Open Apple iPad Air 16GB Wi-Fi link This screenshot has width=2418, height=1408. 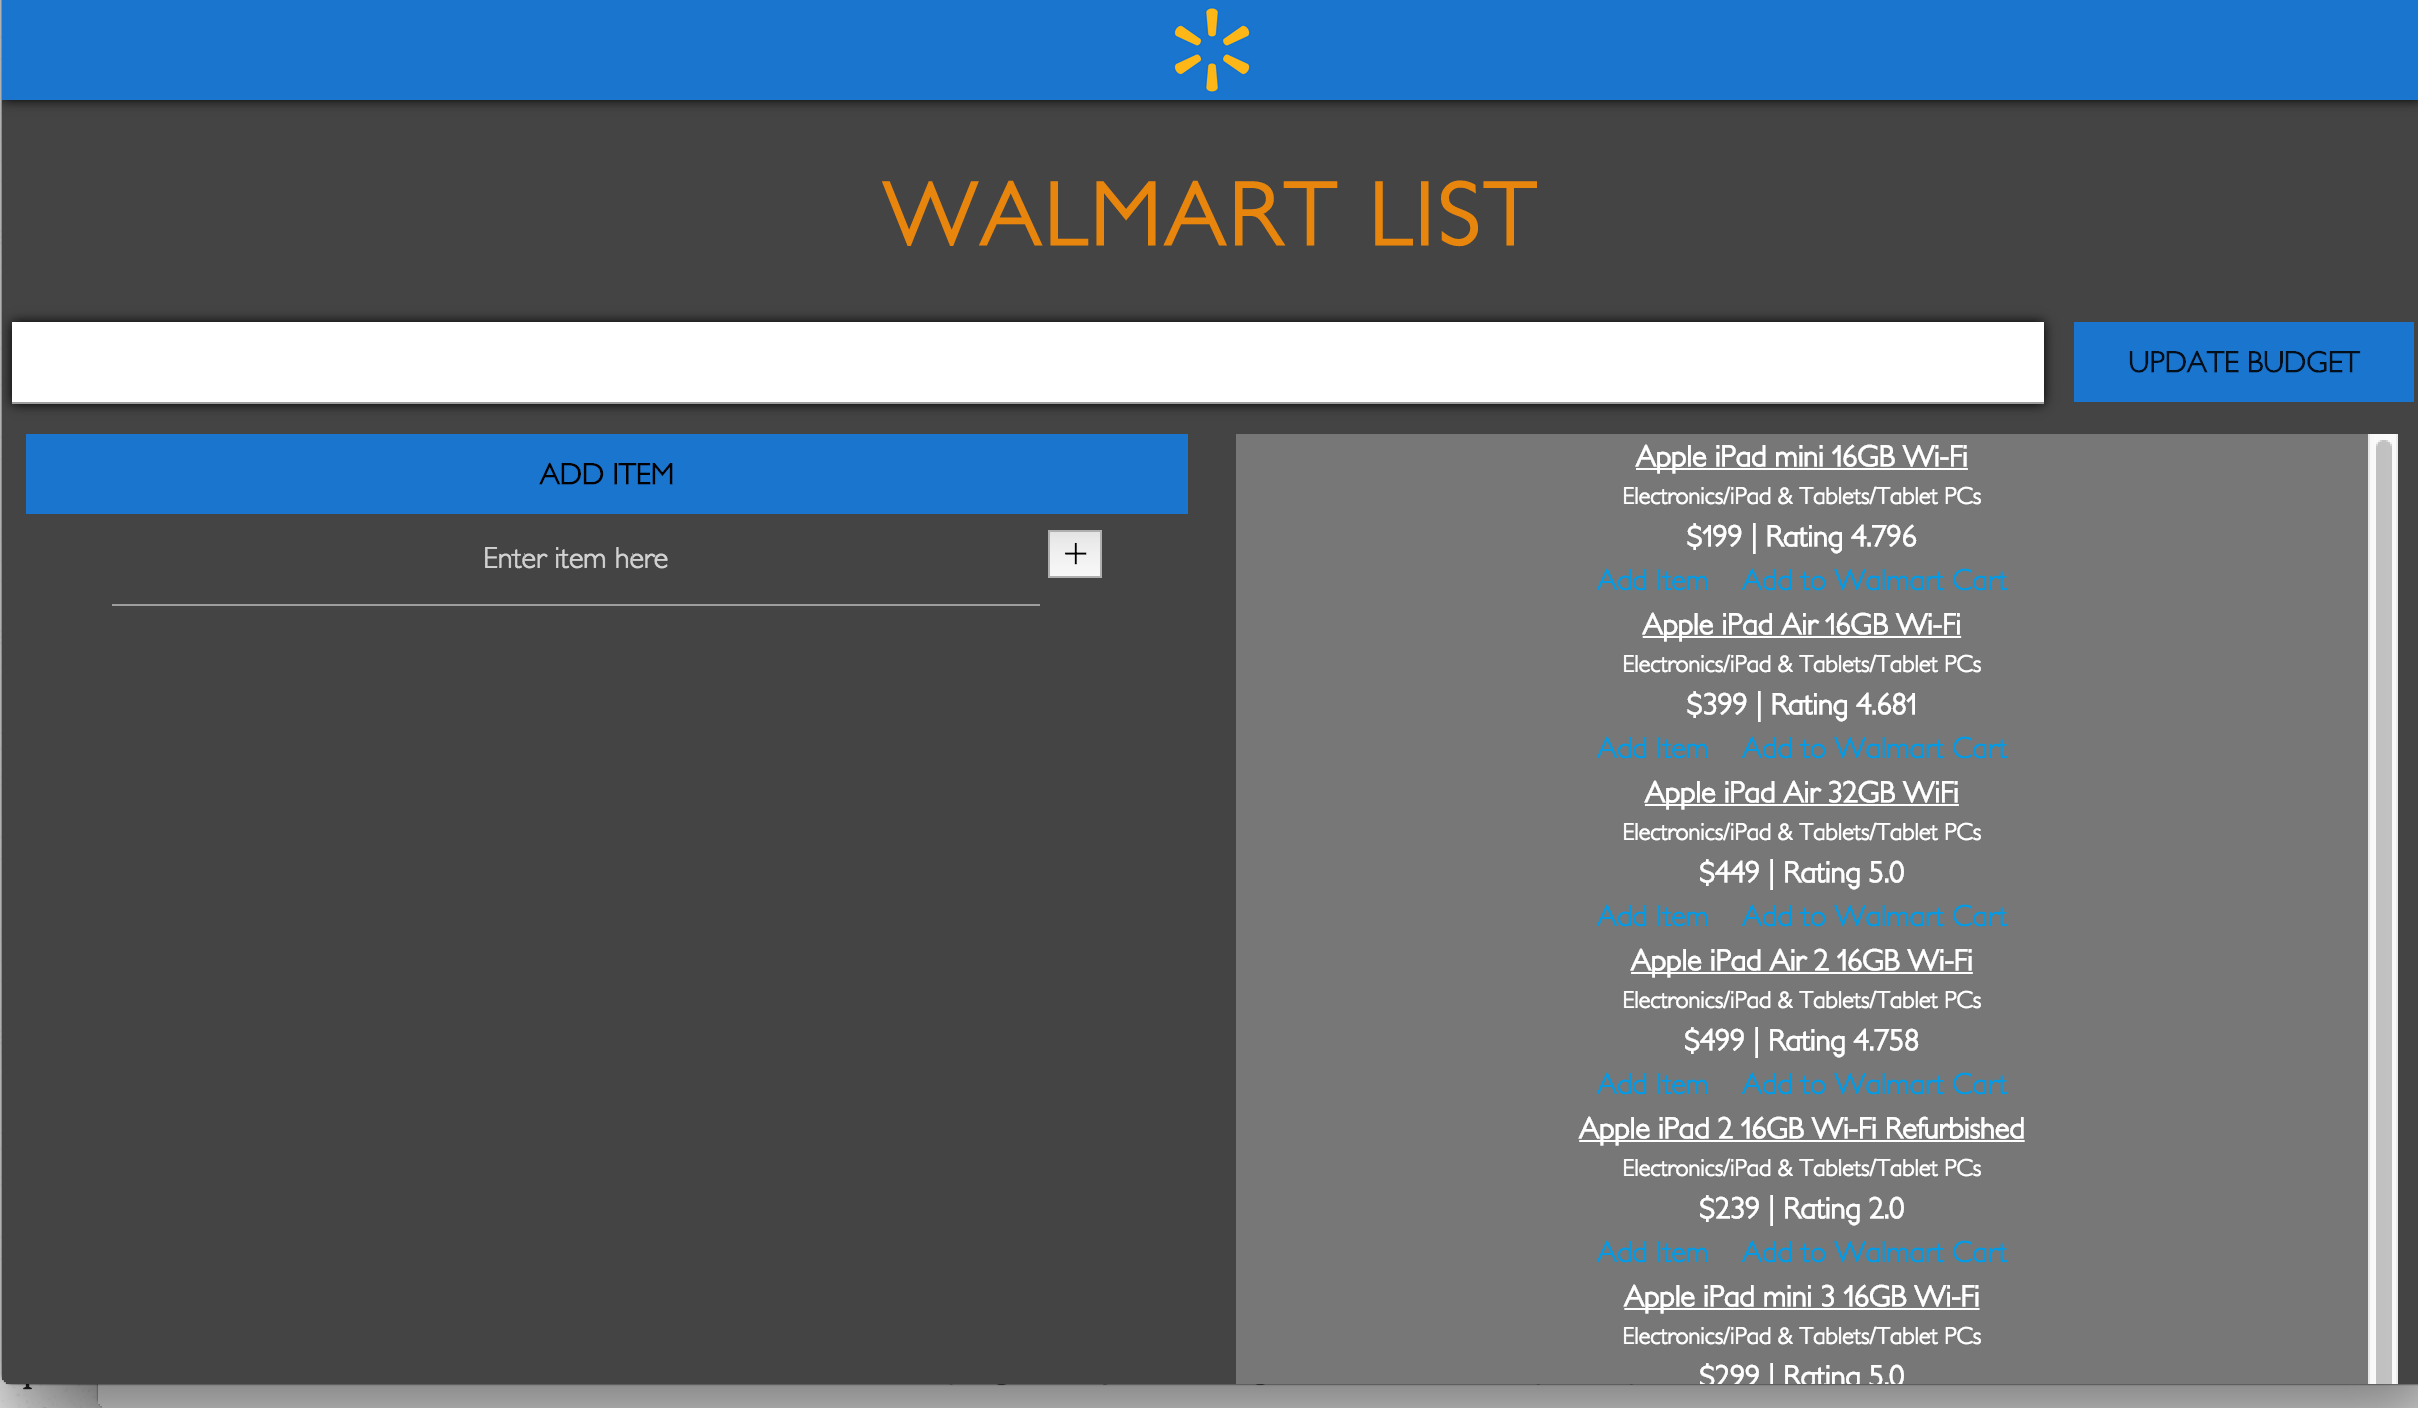tap(1800, 625)
